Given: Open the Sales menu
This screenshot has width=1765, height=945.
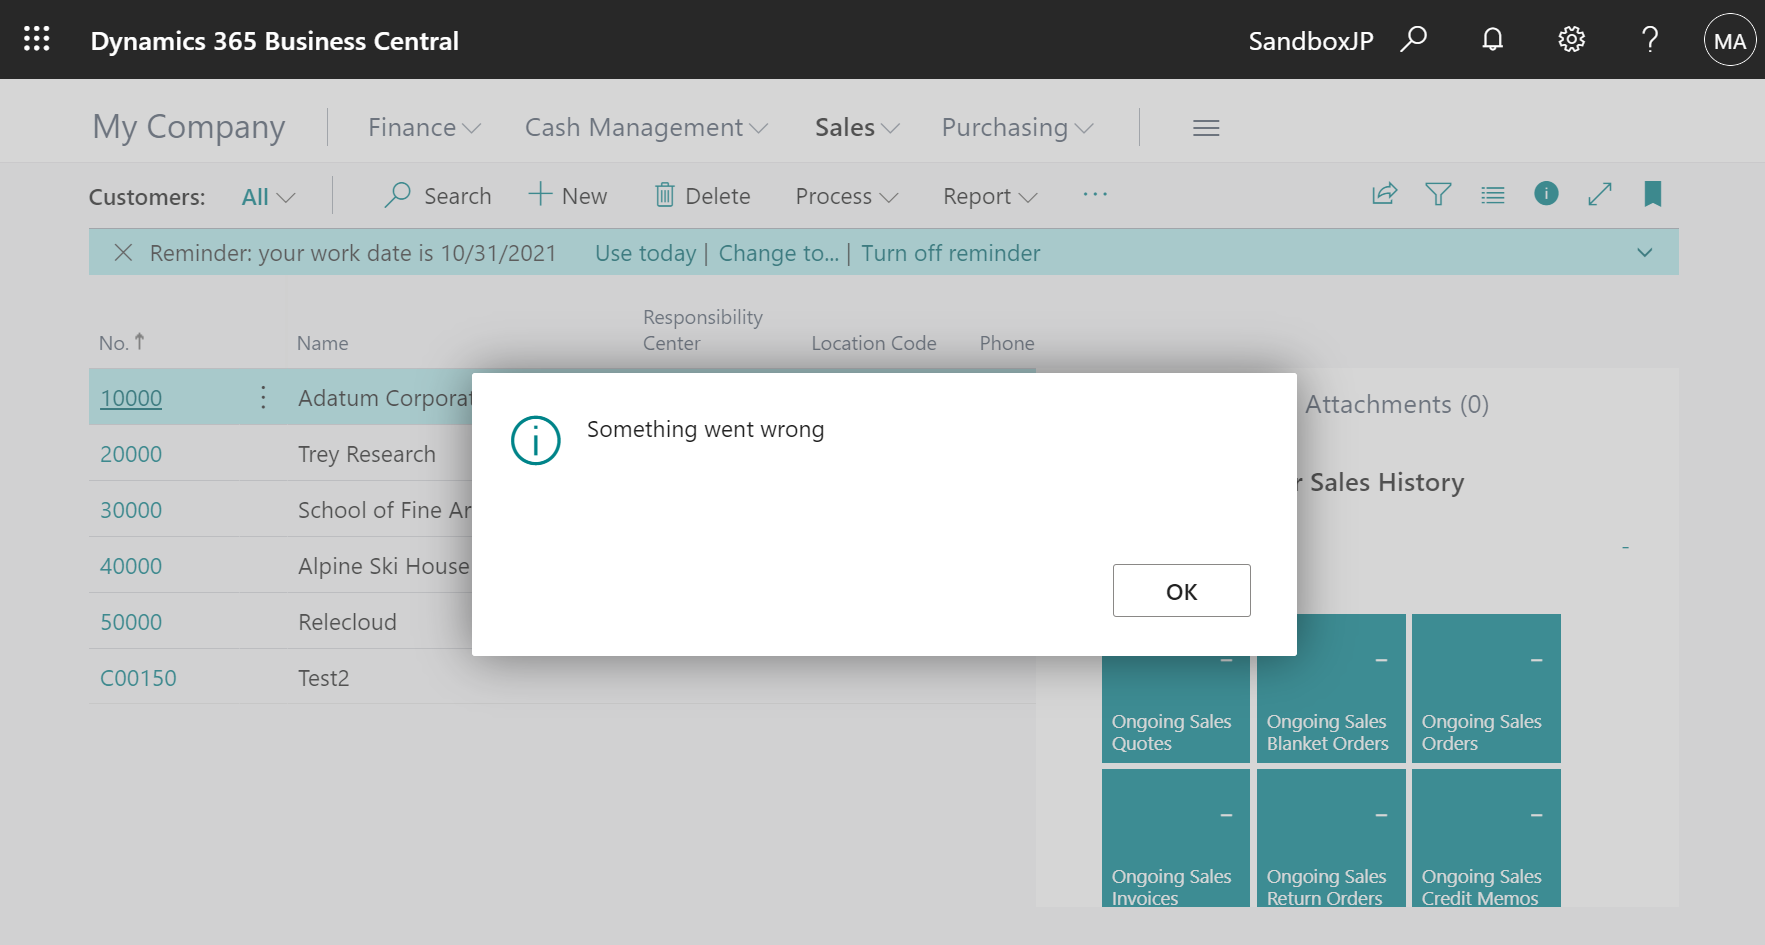Looking at the screenshot, I should pyautogui.click(x=855, y=127).
